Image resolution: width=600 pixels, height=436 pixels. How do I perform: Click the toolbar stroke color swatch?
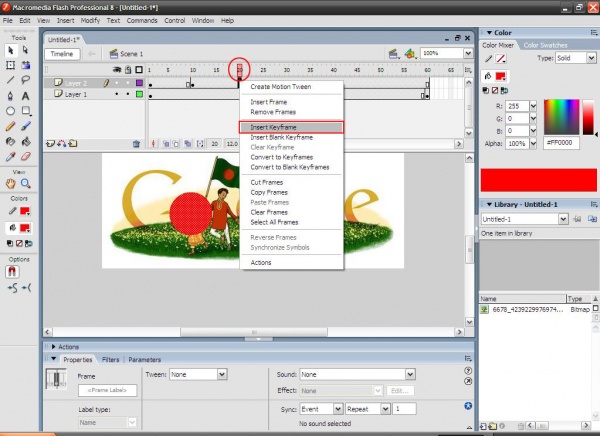(x=25, y=211)
